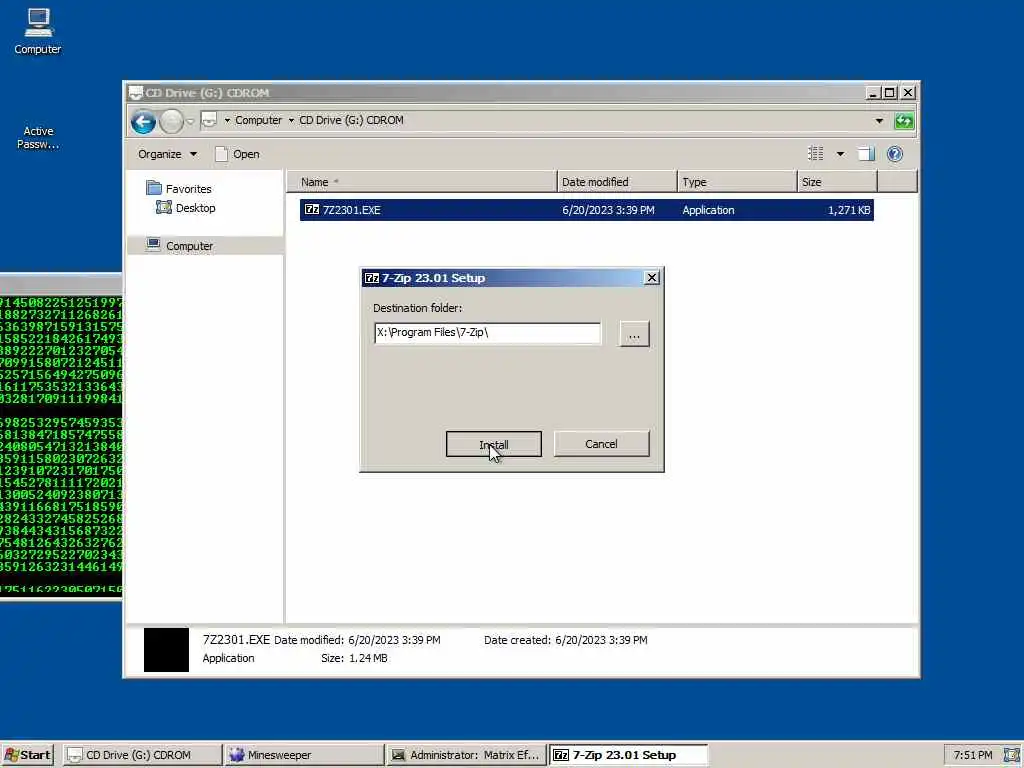Go back with the Explorer back arrow

coord(144,121)
